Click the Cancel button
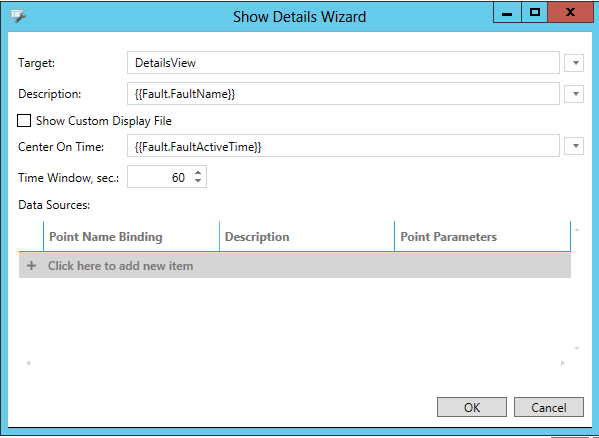This screenshot has height=438, width=599. coord(549,407)
